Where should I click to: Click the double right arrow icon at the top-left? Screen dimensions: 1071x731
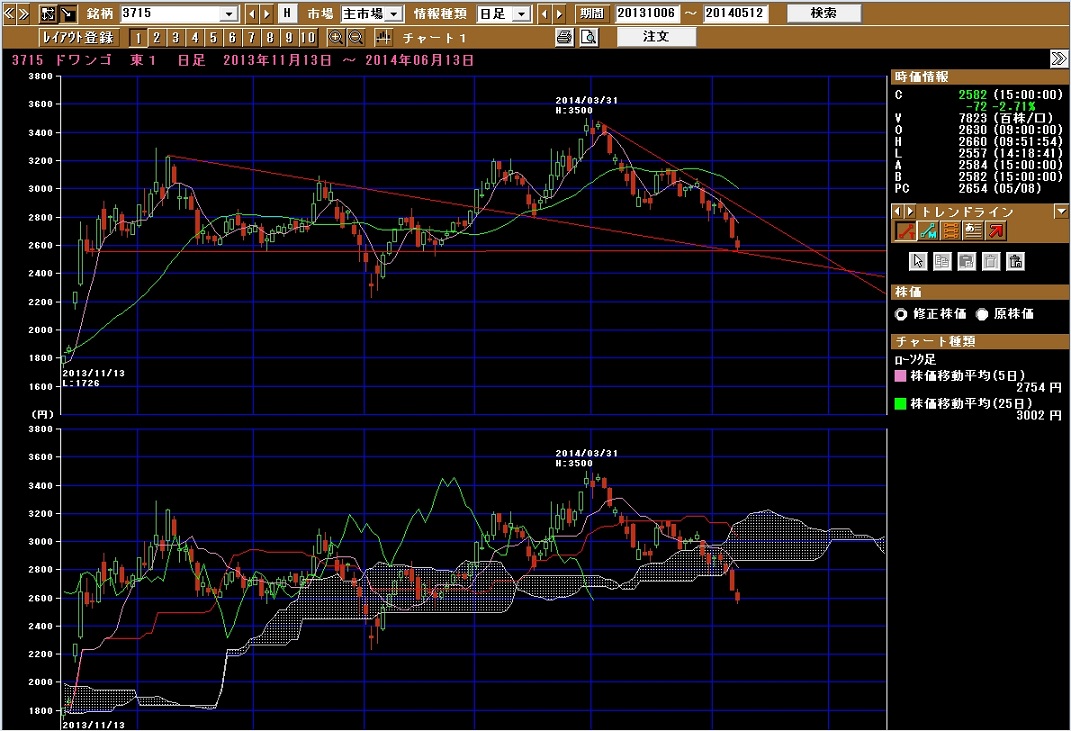coord(23,13)
